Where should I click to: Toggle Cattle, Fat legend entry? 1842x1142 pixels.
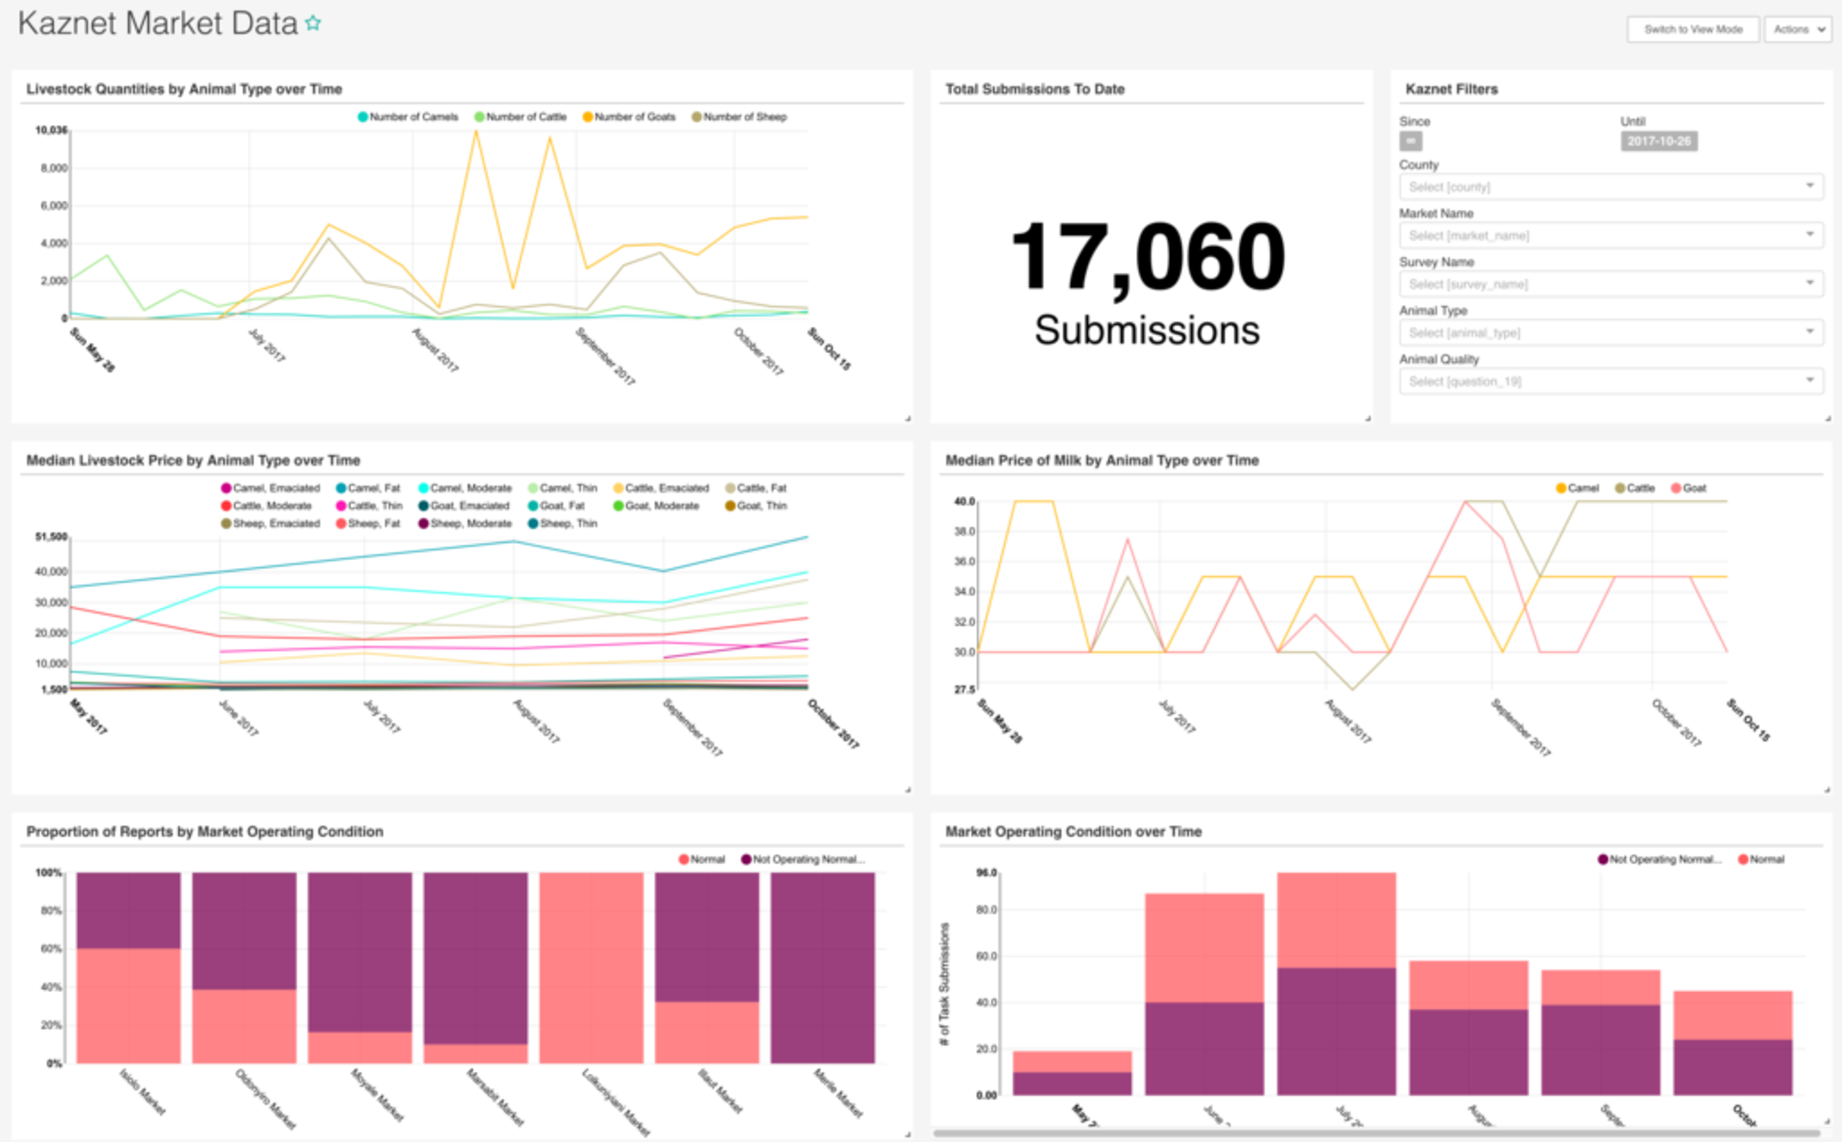[x=756, y=488]
